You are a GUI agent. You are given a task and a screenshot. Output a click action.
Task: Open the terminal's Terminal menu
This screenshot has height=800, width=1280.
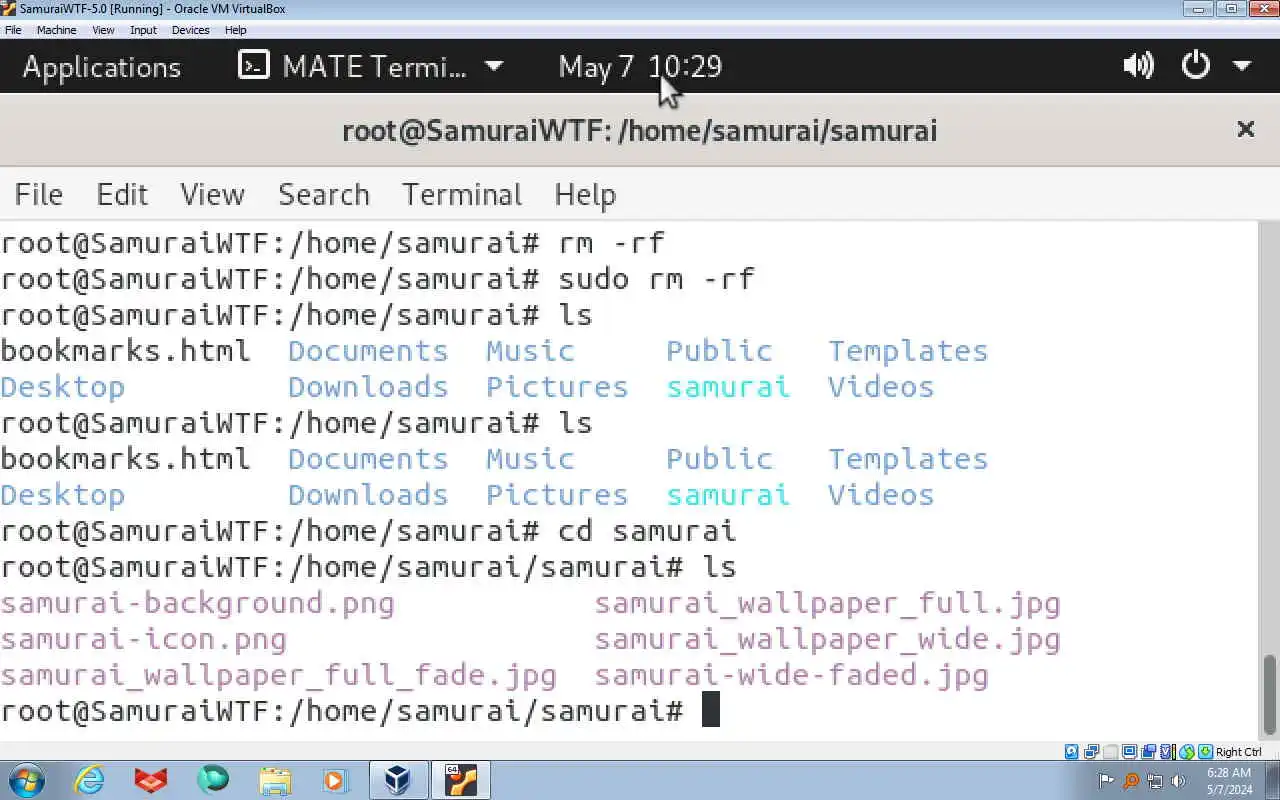click(x=462, y=194)
